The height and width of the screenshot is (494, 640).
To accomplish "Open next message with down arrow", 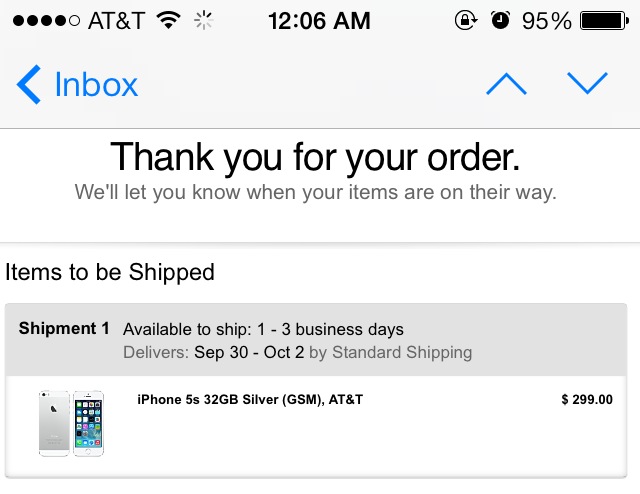I will pyautogui.click(x=587, y=84).
